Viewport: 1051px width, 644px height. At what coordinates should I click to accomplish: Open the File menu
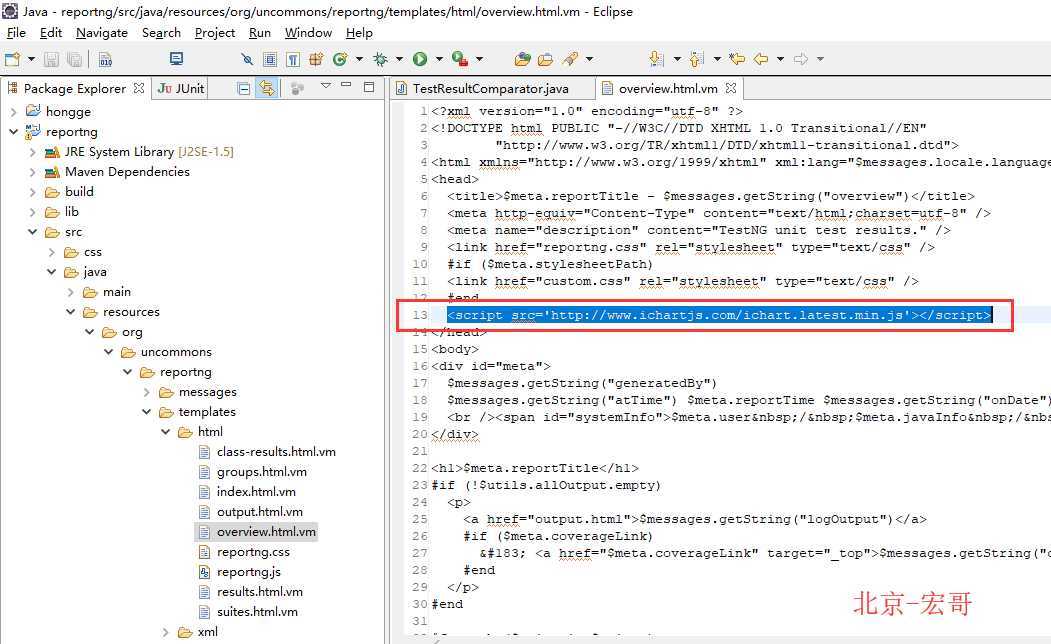click(16, 33)
